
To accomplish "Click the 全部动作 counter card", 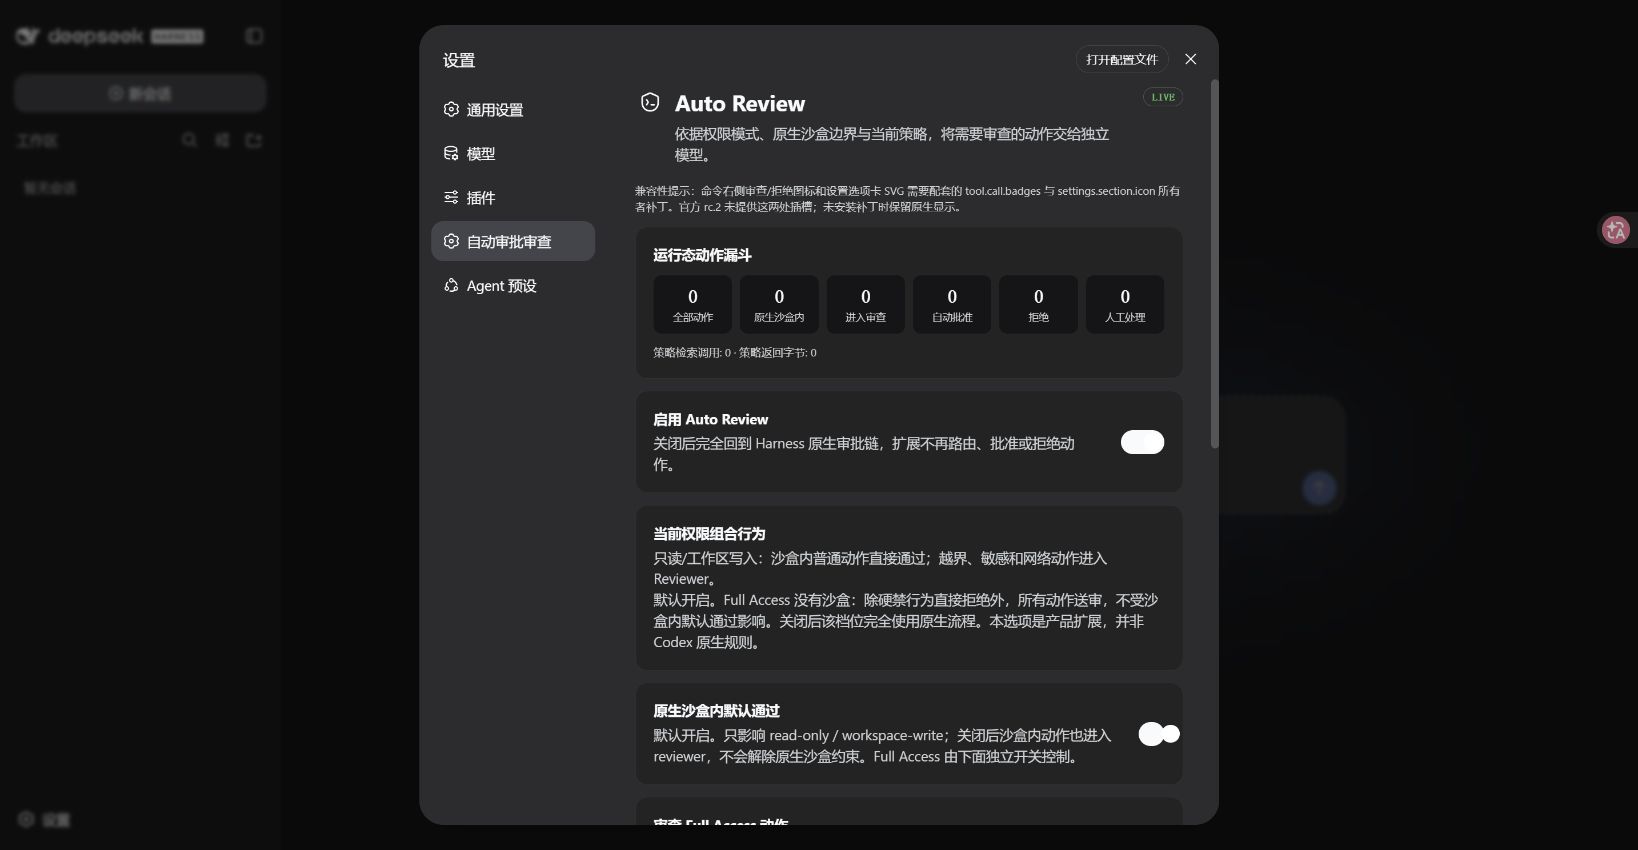I will (x=693, y=304).
